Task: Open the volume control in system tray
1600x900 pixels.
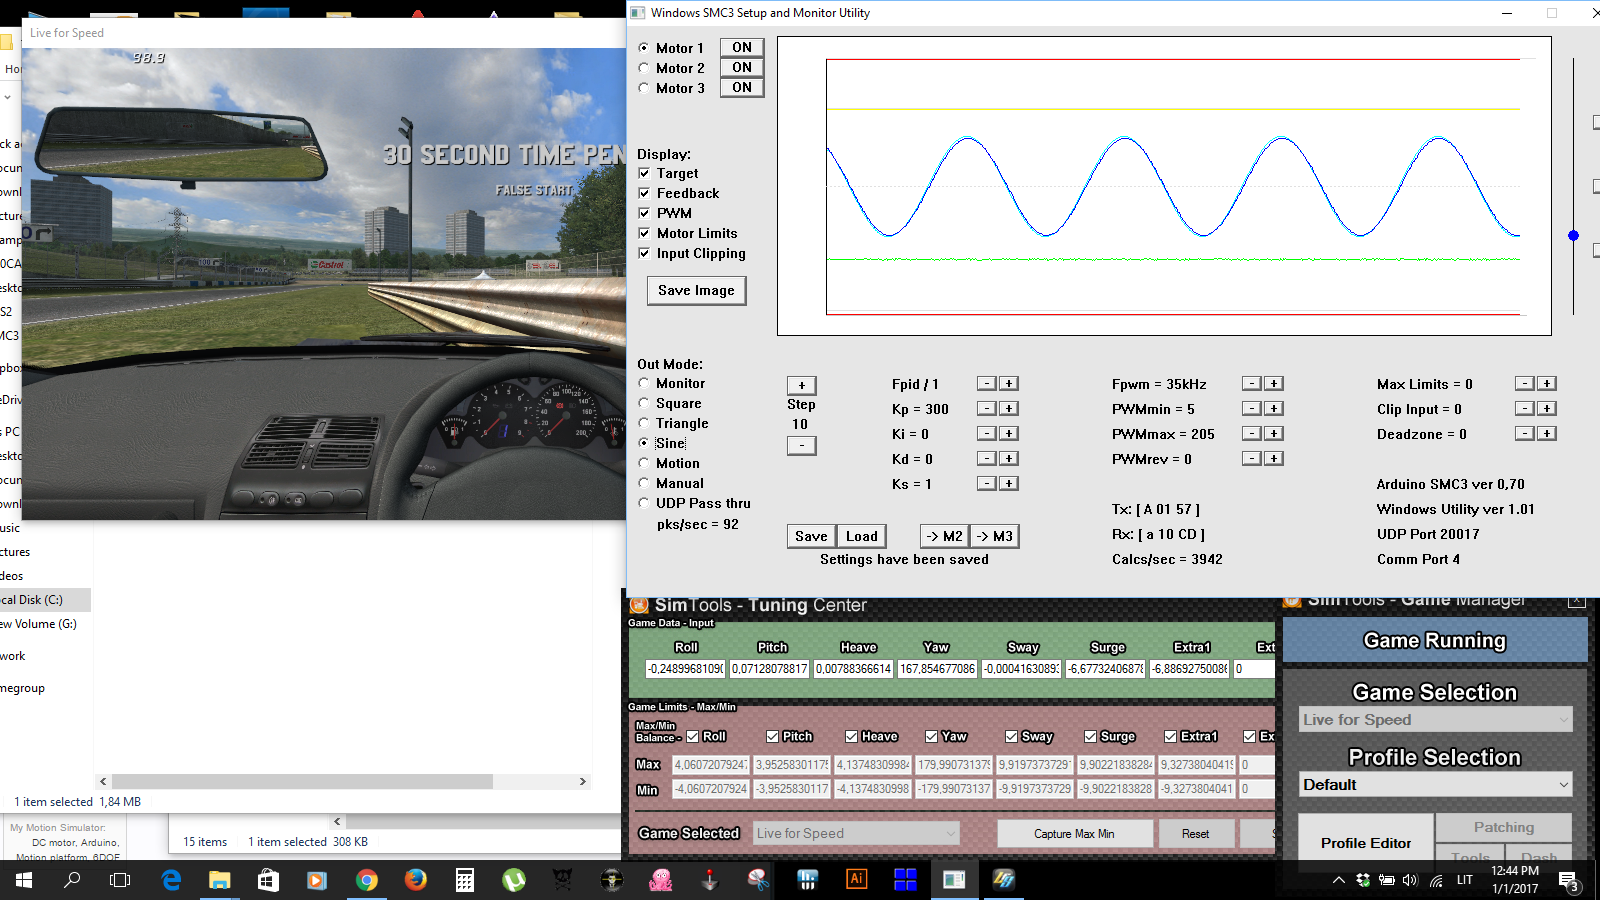Action: click(x=1410, y=880)
